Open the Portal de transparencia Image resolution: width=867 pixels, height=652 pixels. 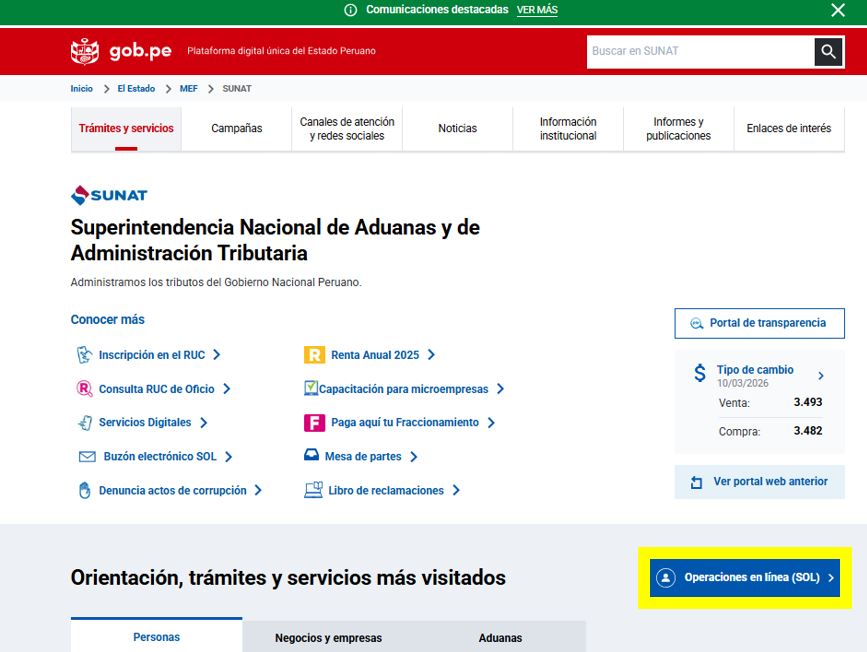tap(759, 323)
